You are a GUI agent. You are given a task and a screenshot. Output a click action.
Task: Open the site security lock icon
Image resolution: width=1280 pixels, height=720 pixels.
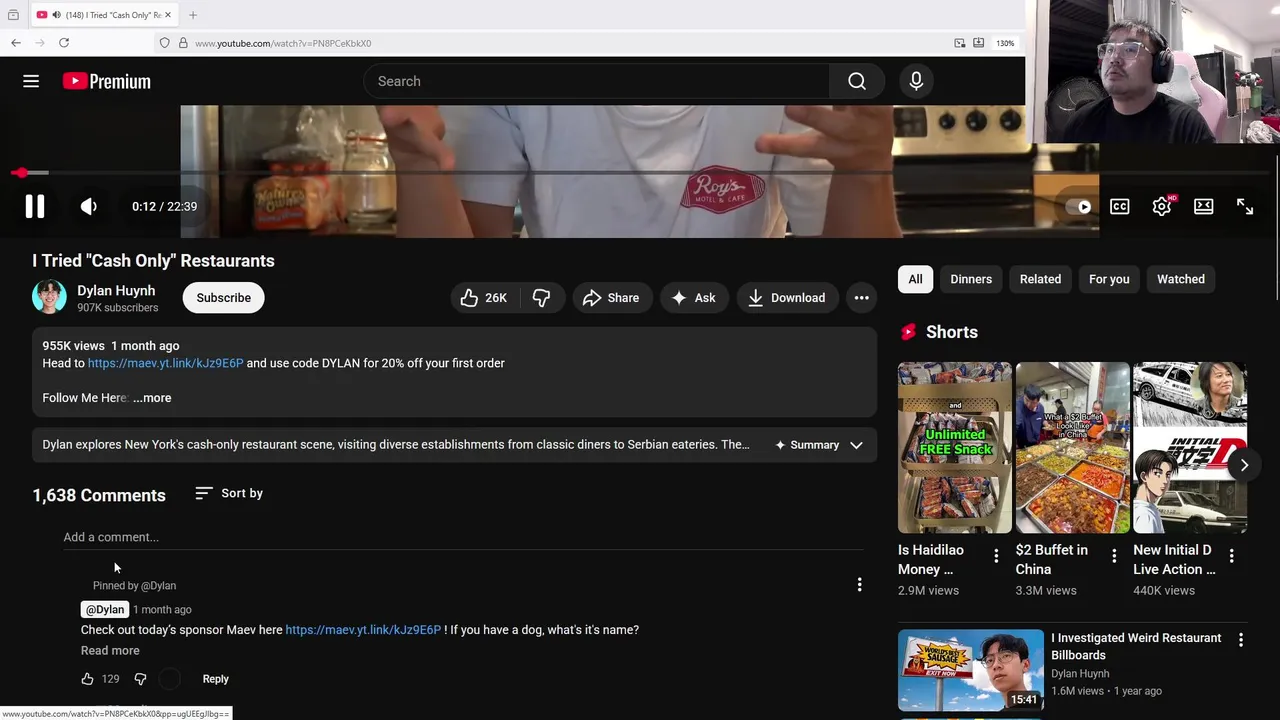[183, 43]
